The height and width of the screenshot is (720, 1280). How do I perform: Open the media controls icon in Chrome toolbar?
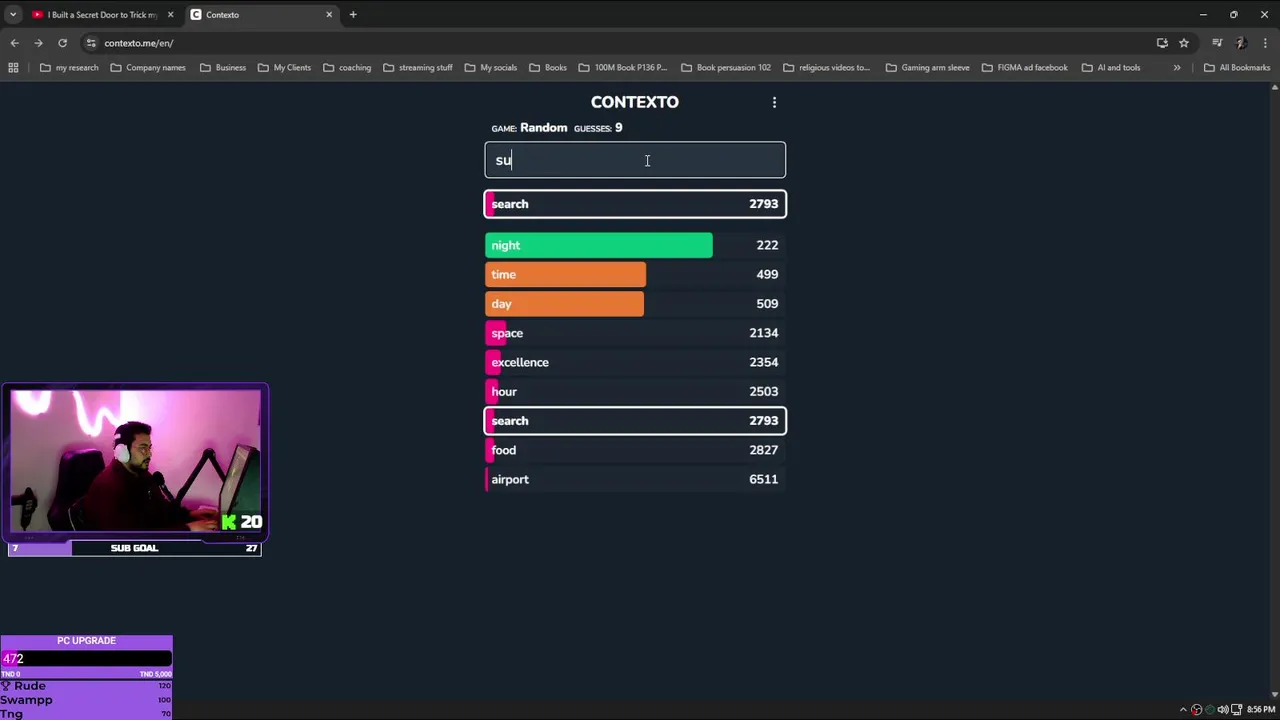(x=1217, y=43)
